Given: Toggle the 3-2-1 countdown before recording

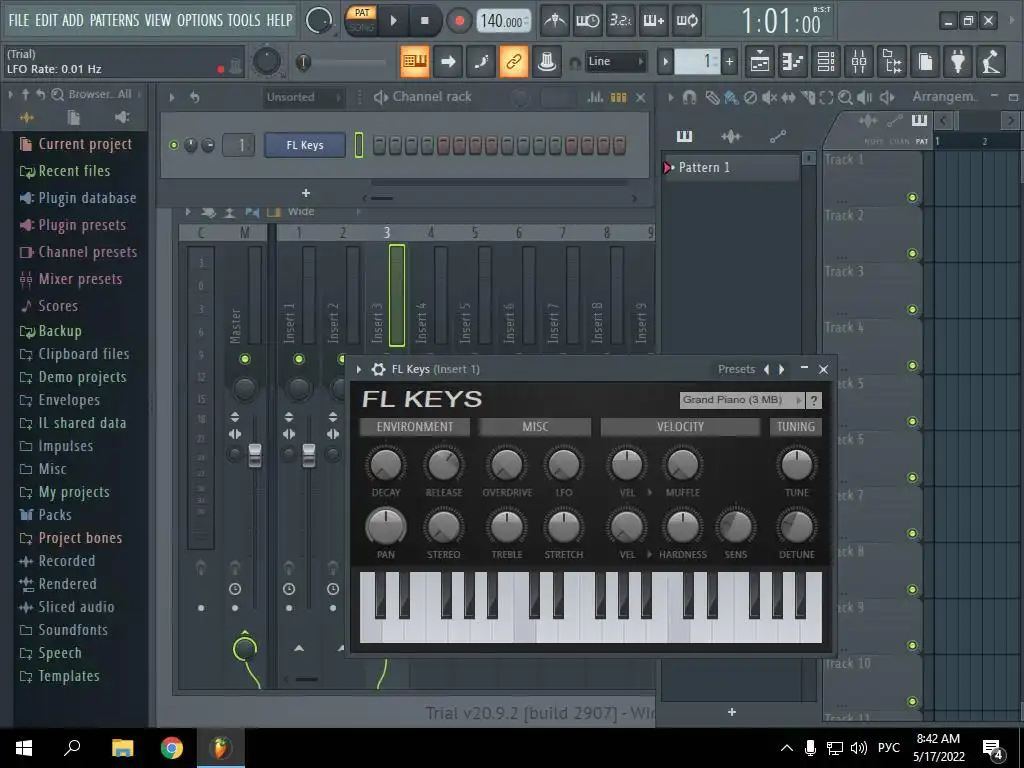Looking at the screenshot, I should [620, 21].
